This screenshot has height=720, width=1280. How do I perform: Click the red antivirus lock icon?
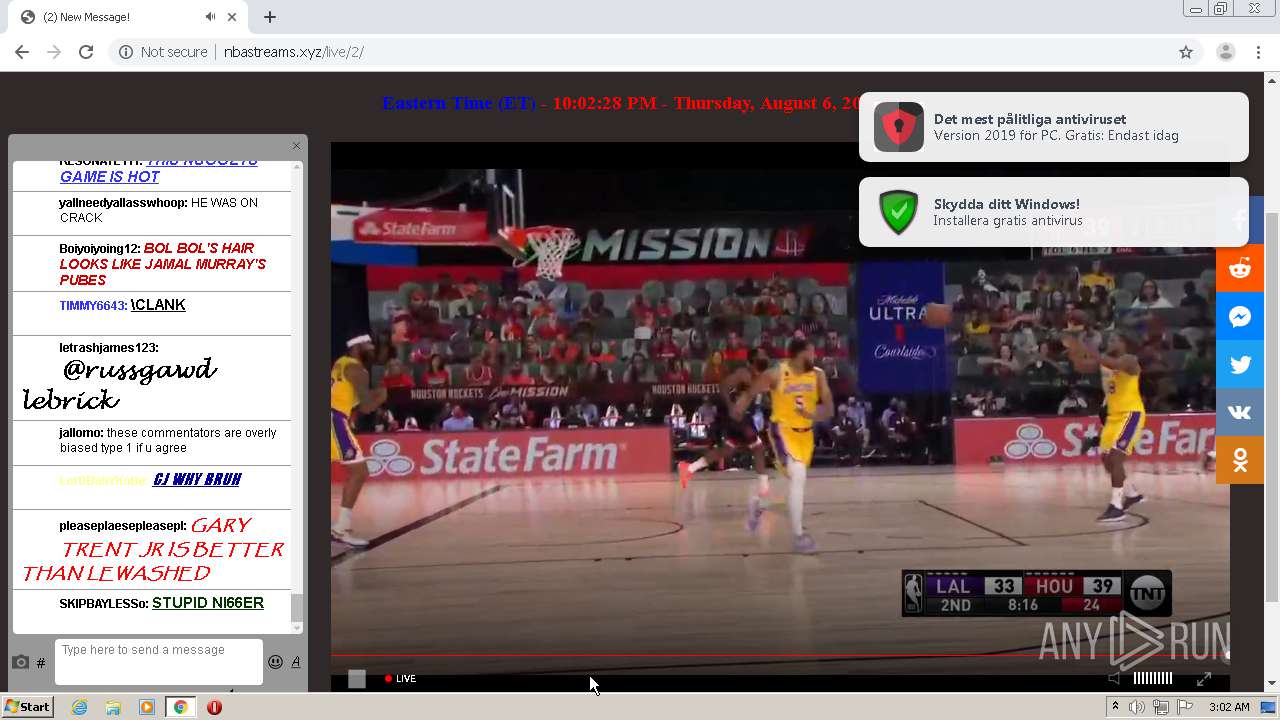pyautogui.click(x=898, y=127)
